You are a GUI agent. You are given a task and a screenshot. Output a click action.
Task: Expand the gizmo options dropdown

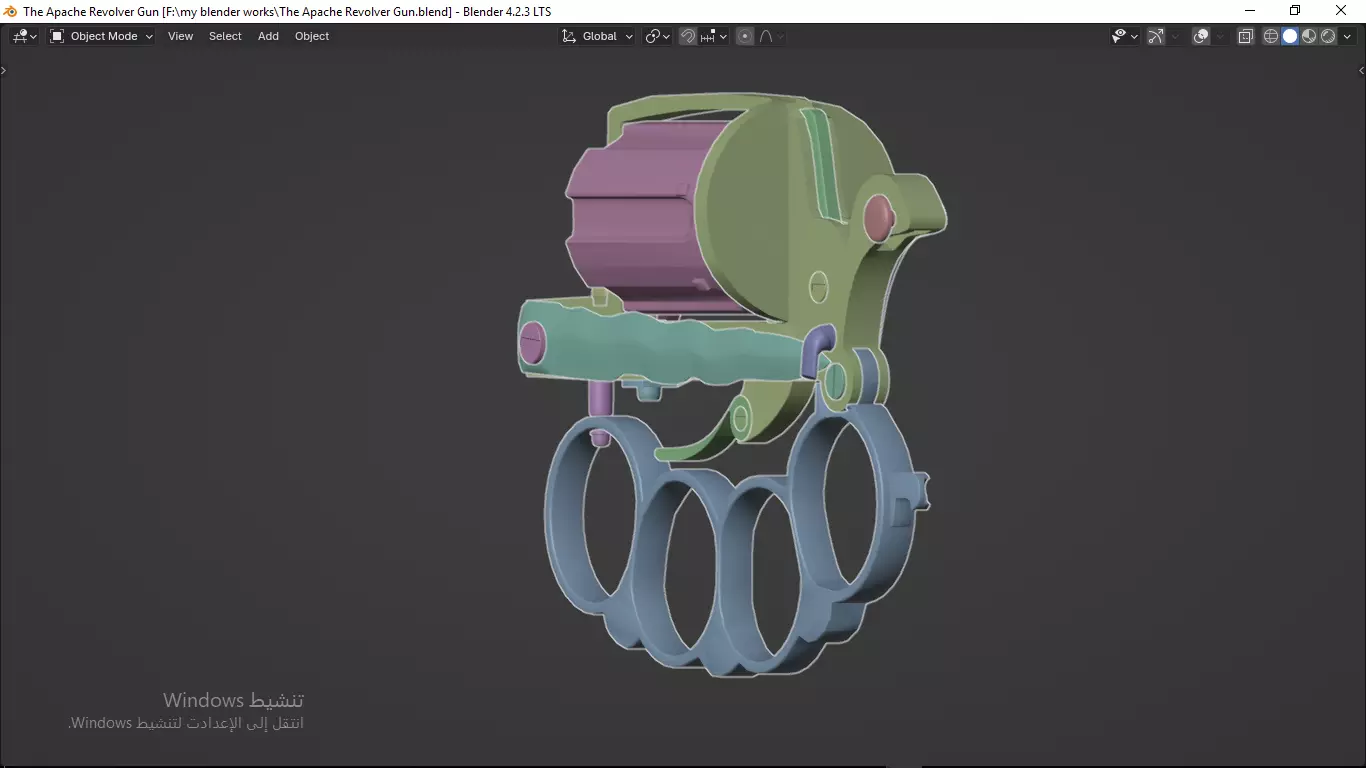click(1175, 36)
